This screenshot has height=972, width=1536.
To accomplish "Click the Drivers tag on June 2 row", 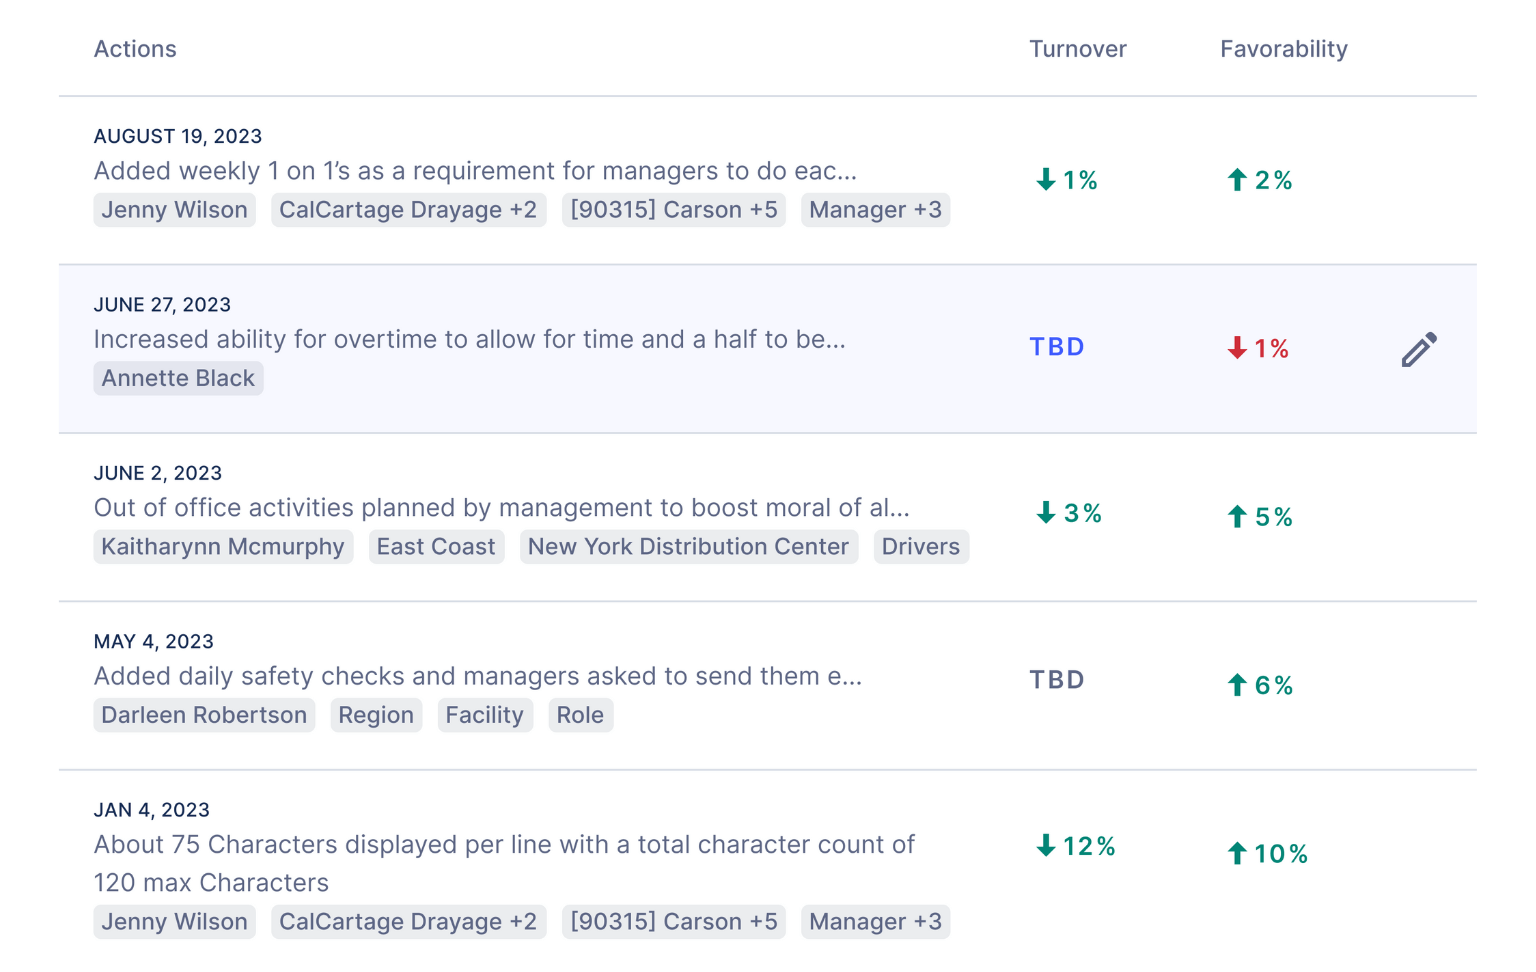I will tap(920, 546).
